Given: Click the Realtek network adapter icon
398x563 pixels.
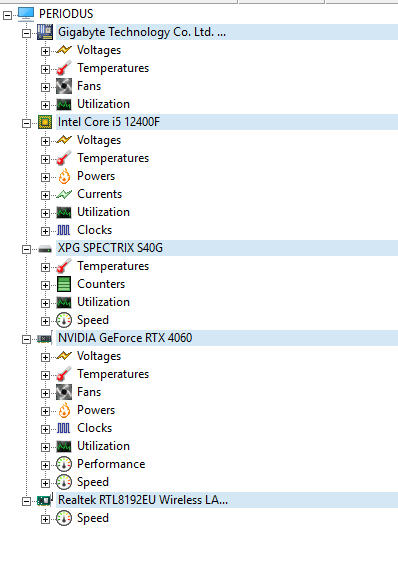Looking at the screenshot, I should [x=45, y=500].
